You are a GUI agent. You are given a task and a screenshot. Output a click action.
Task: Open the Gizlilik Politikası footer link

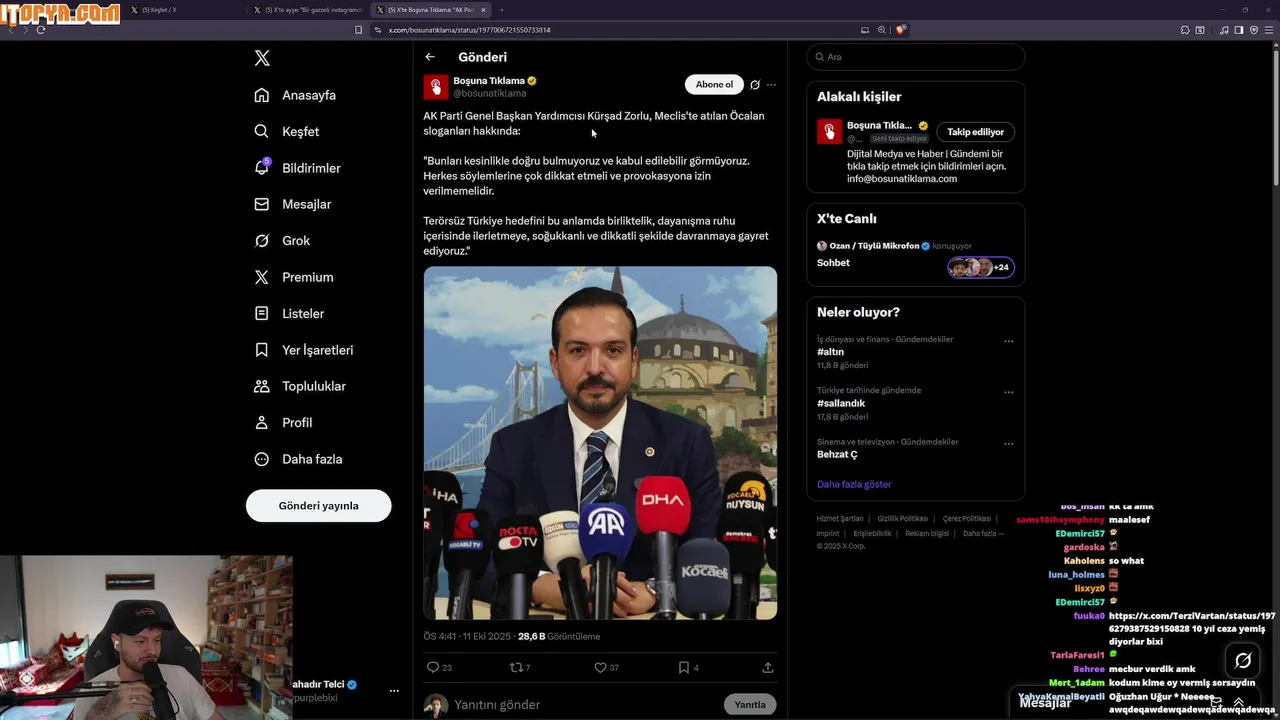click(903, 519)
